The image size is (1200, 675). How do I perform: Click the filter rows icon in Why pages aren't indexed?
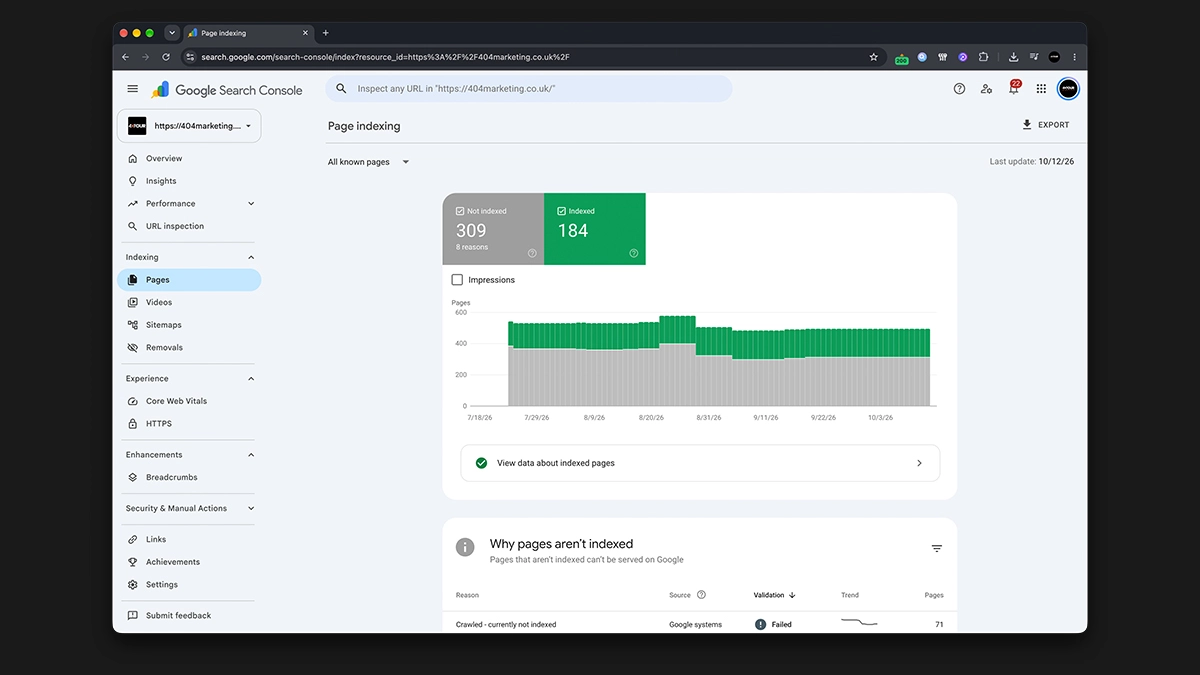[937, 549]
